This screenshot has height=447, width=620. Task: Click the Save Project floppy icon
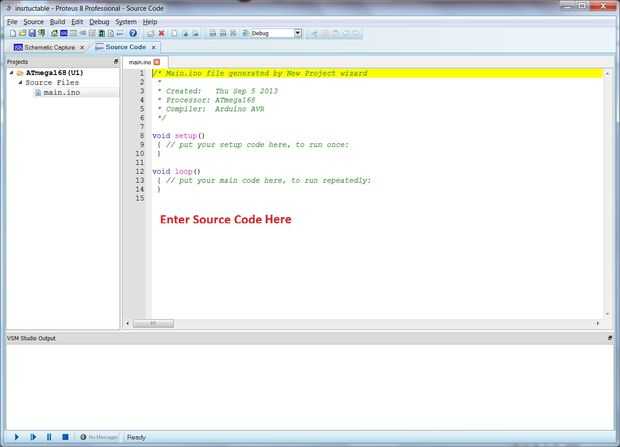click(x=32, y=34)
